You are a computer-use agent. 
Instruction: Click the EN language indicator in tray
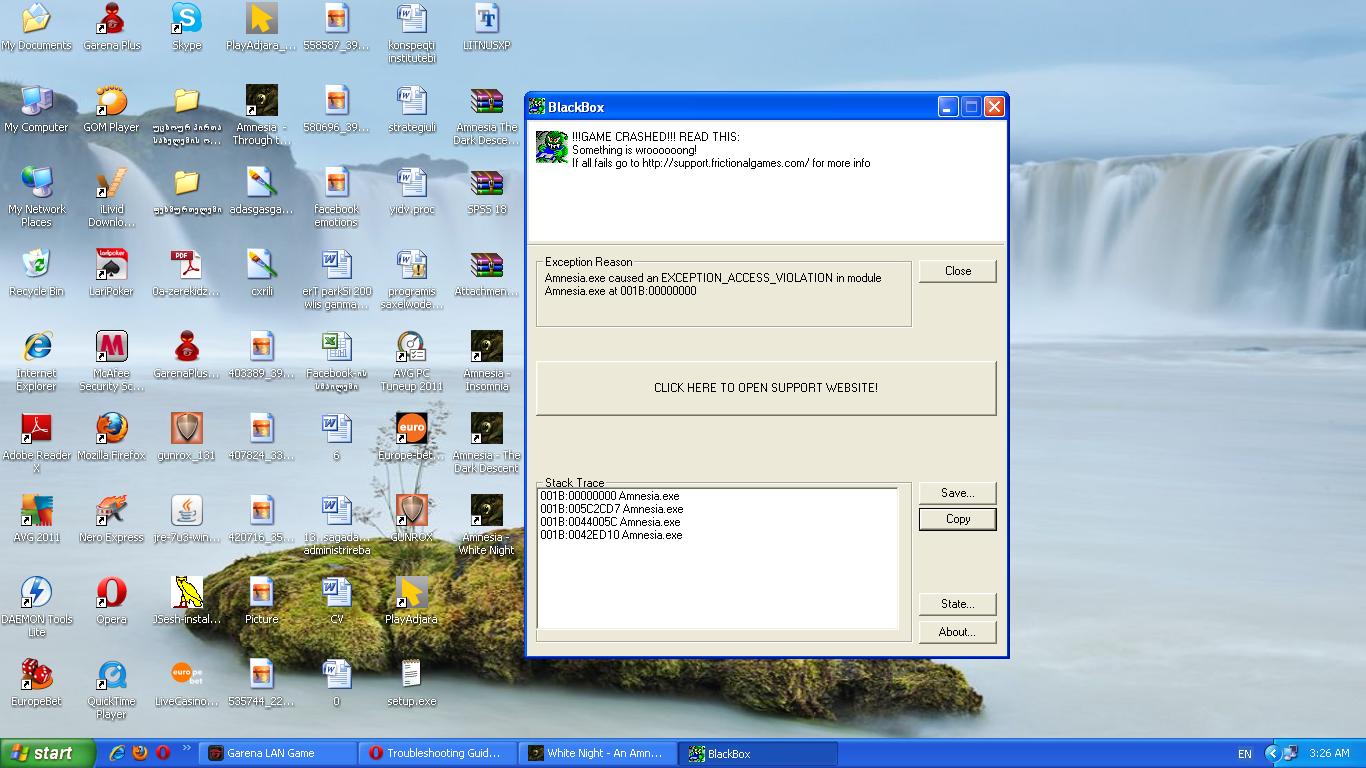click(1244, 754)
